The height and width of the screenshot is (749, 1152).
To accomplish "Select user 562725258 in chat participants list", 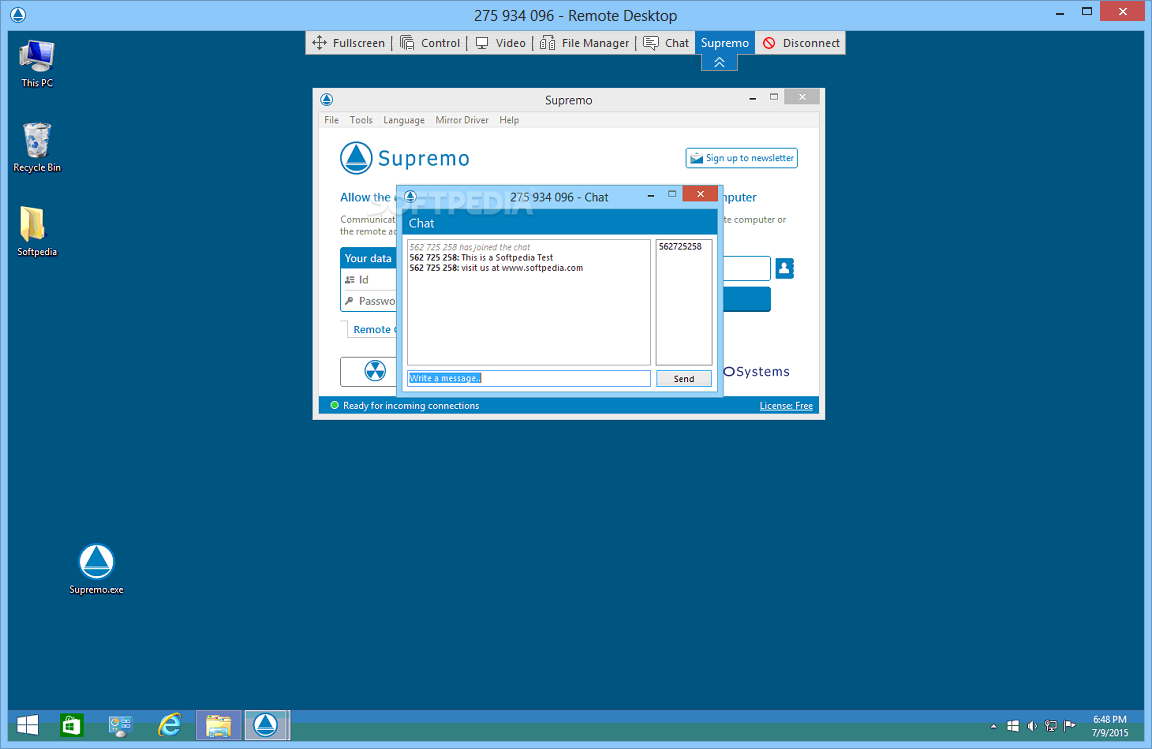I will coord(680,247).
